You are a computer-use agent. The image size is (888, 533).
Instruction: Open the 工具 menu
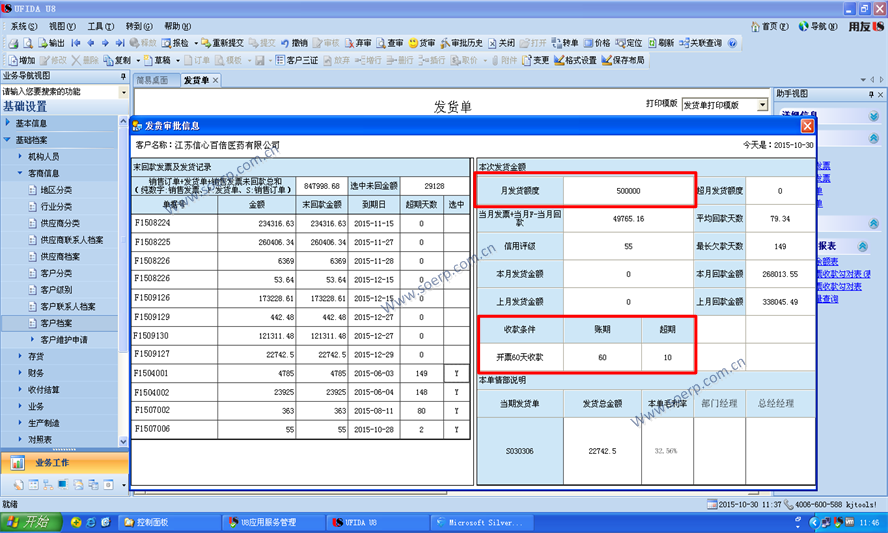click(100, 26)
